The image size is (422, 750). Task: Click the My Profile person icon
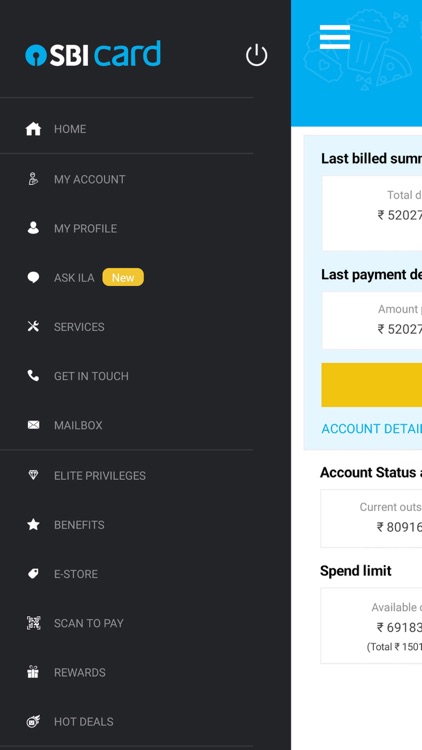[33, 228]
